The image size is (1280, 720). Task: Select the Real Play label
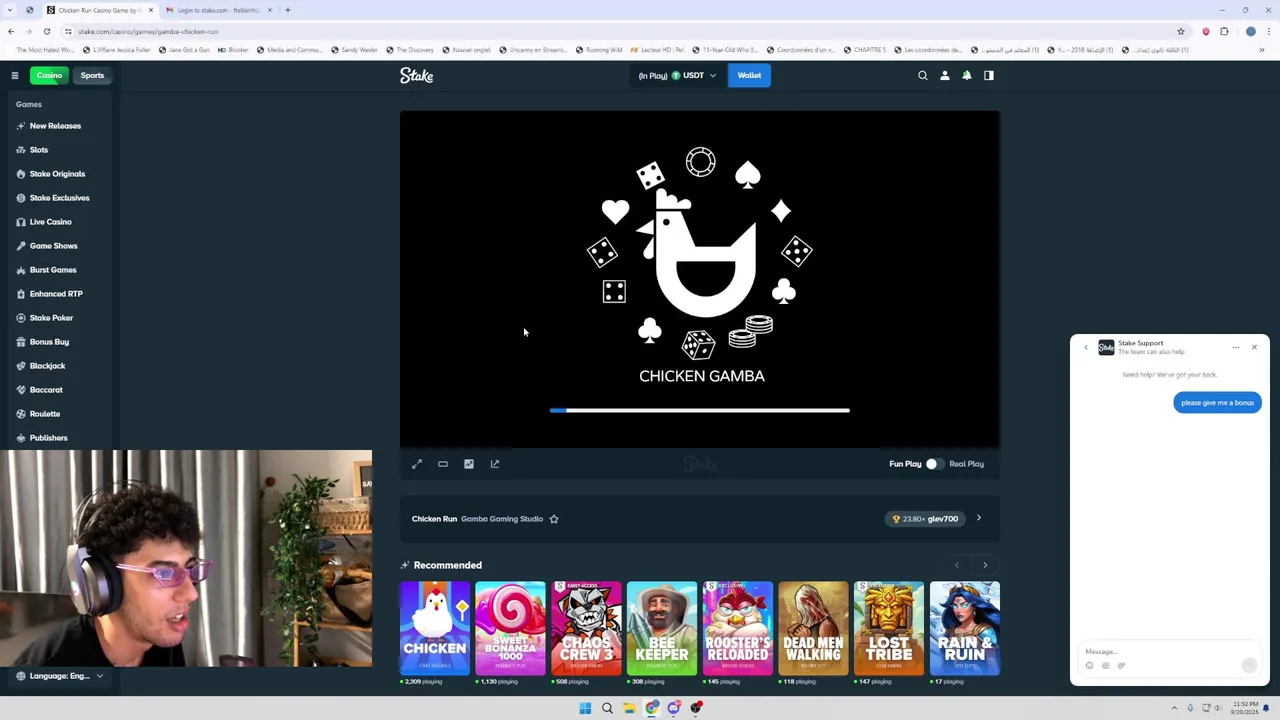pos(966,464)
